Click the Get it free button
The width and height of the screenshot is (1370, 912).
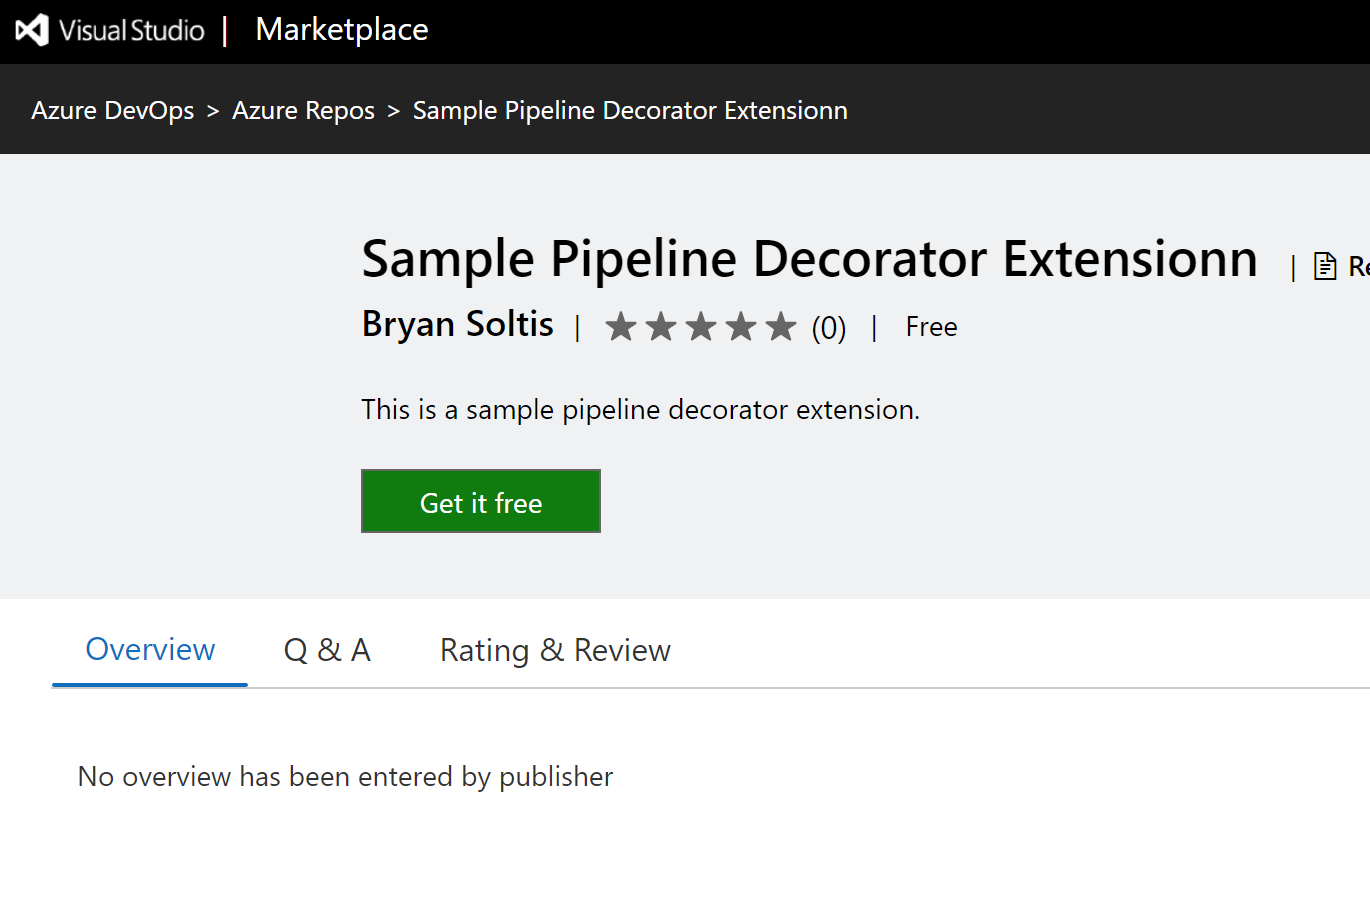(x=480, y=501)
